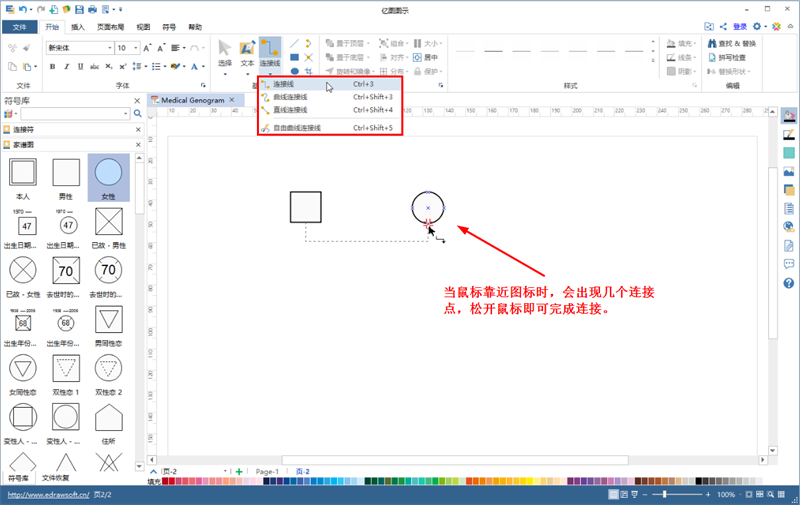Toggle Italic formatting
The height and width of the screenshot is (505, 800).
(x=66, y=66)
